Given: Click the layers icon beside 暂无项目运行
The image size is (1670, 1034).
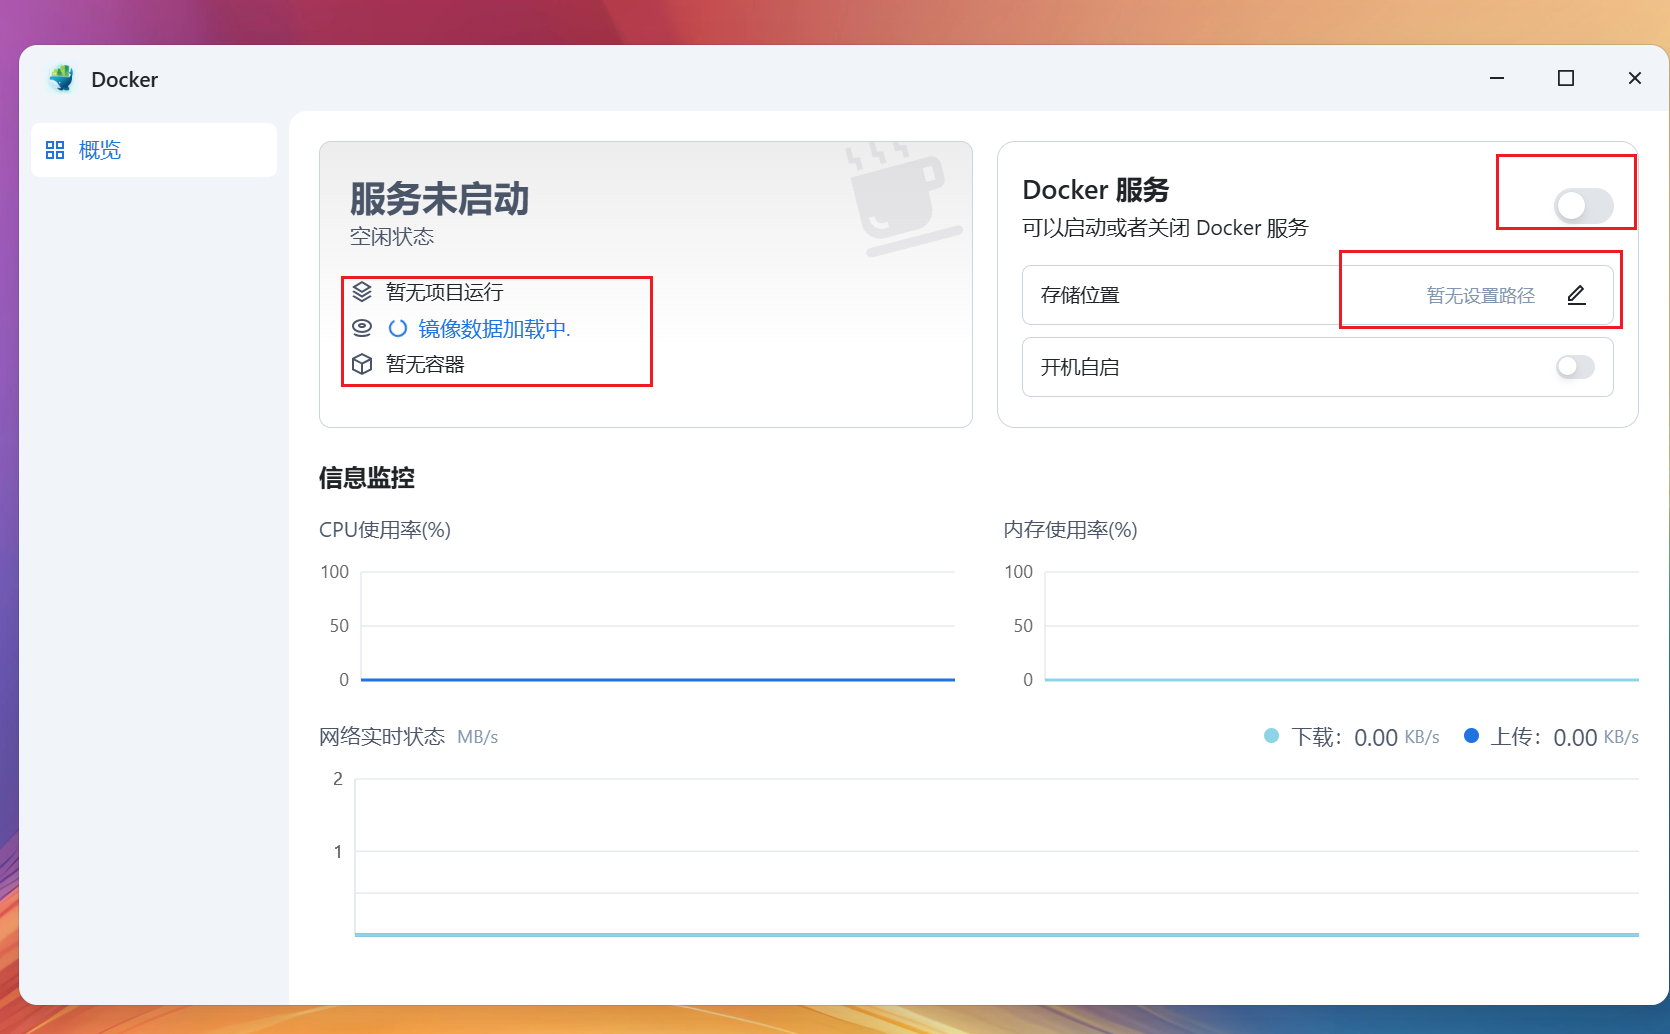Looking at the screenshot, I should [362, 292].
